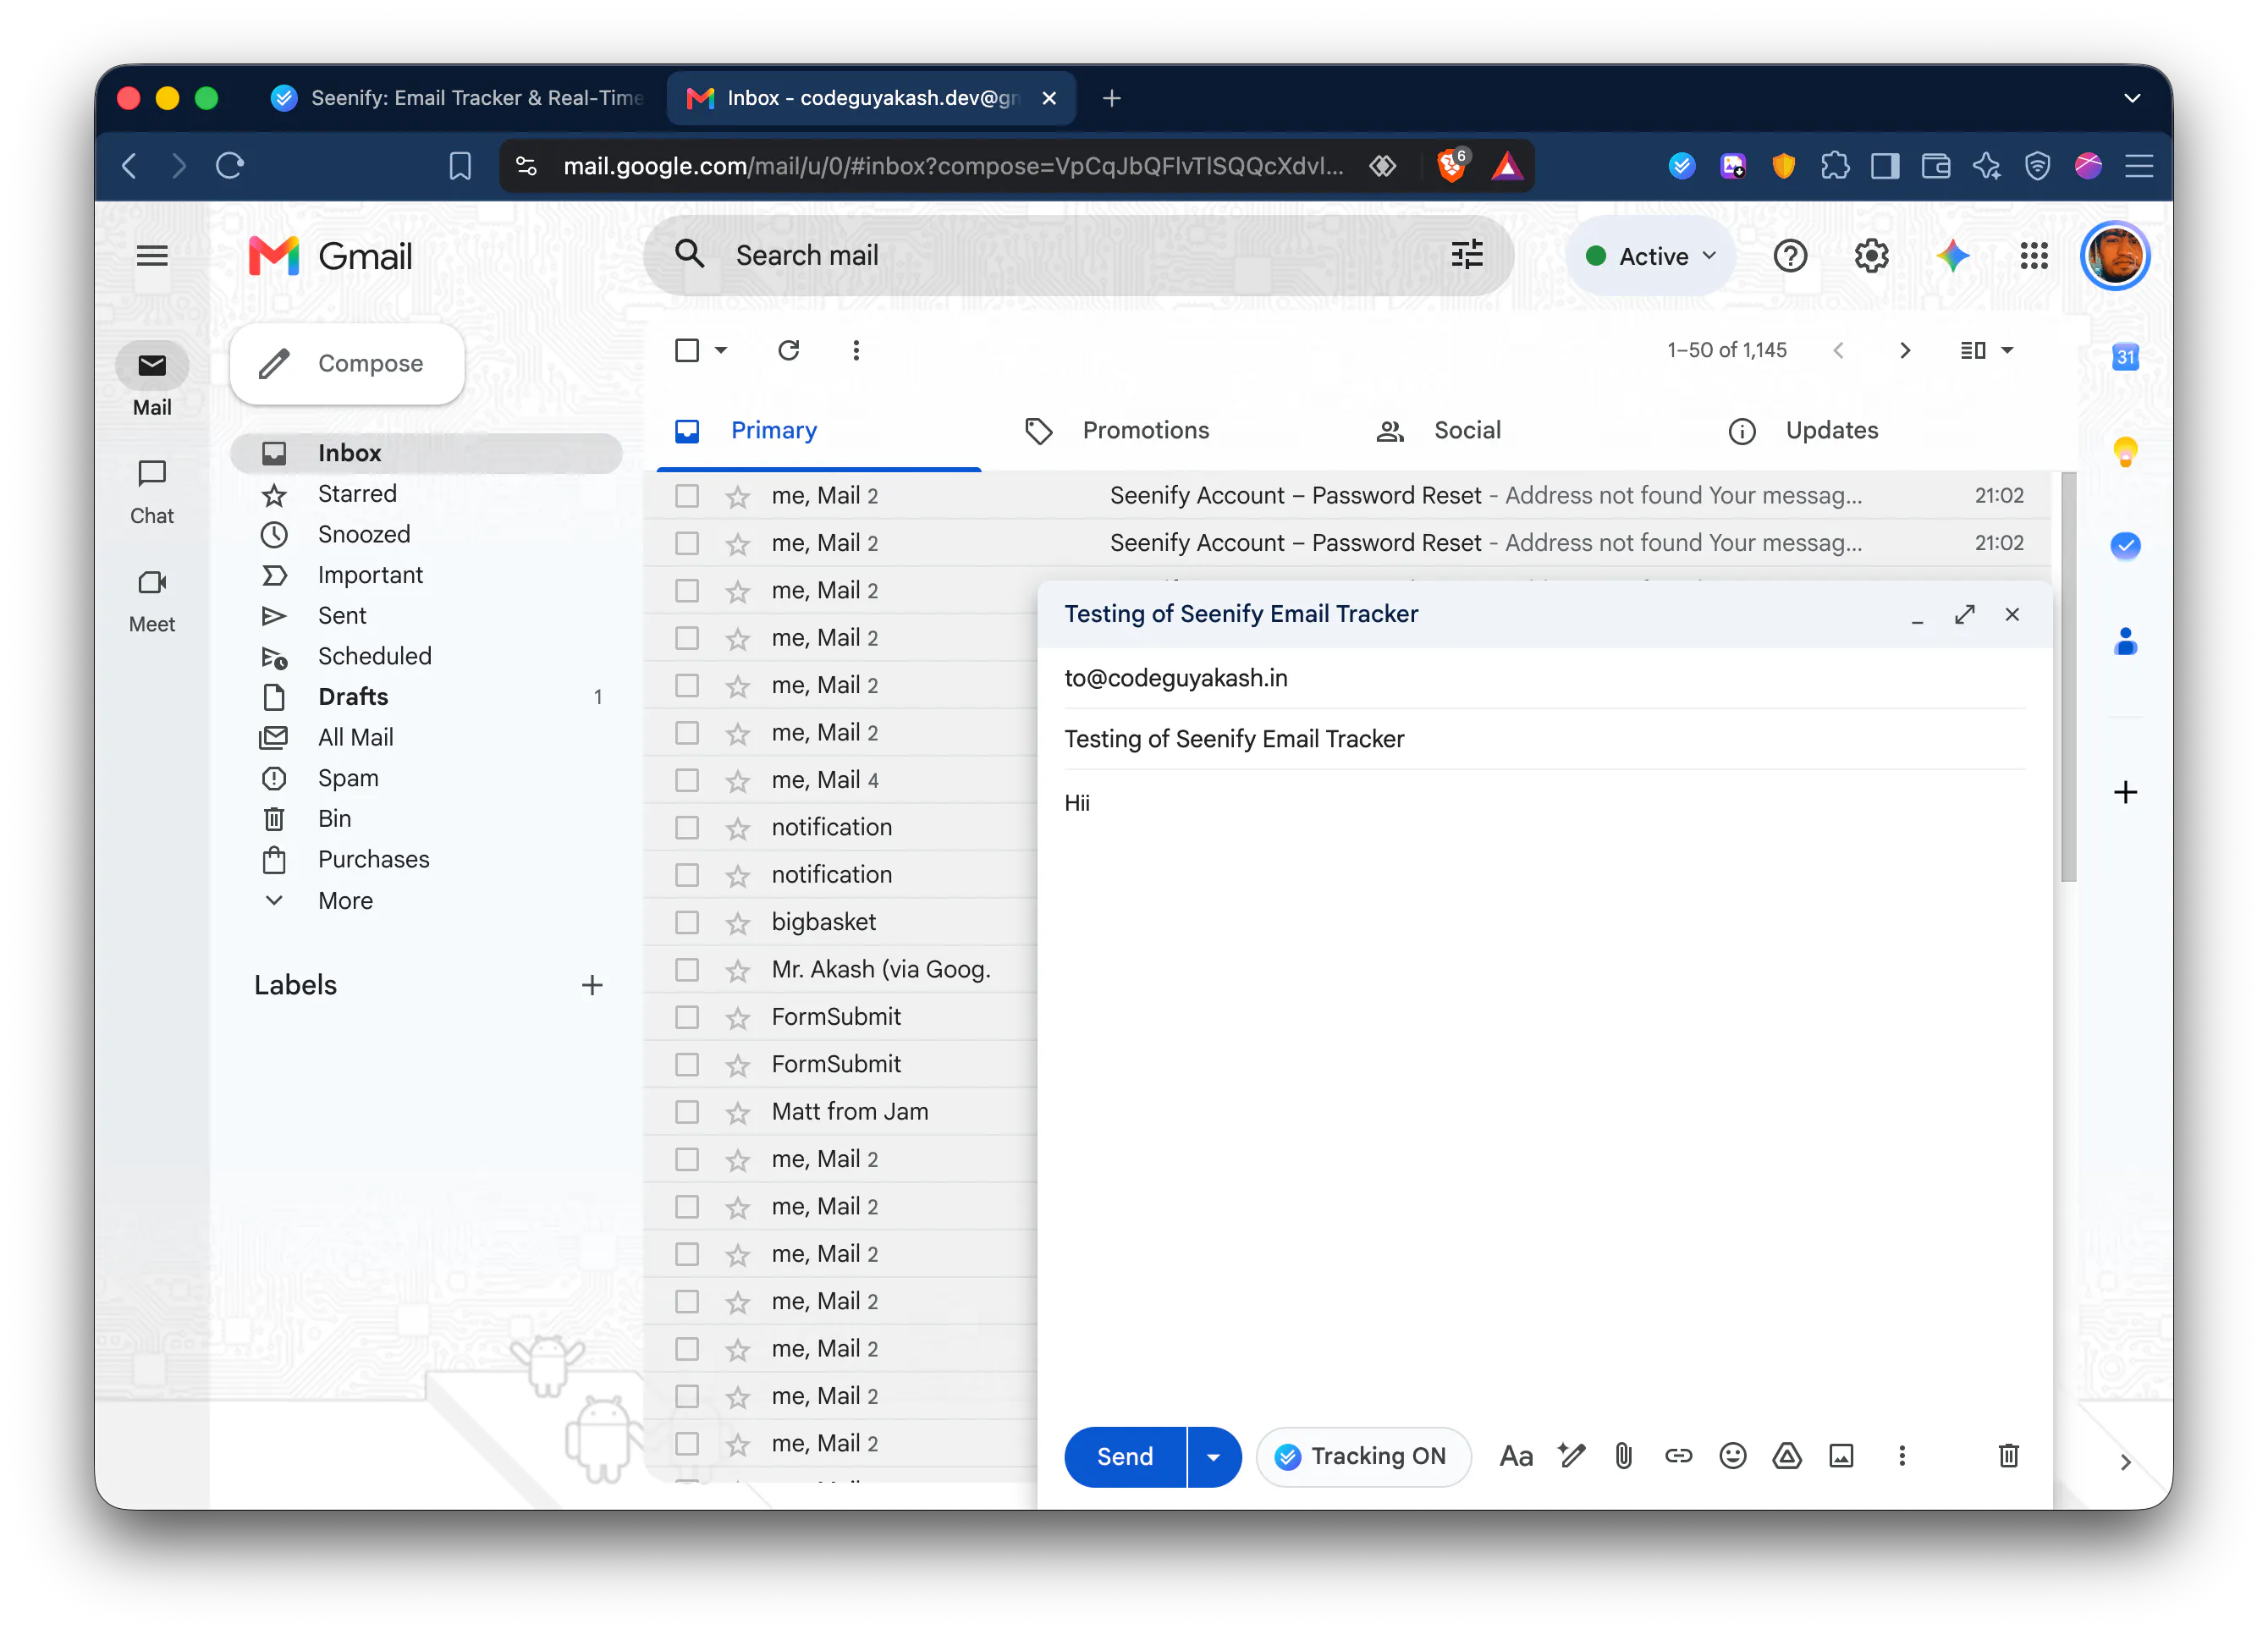The height and width of the screenshot is (1635, 2268).
Task: Click in the Search mail field
Action: (x=1078, y=255)
